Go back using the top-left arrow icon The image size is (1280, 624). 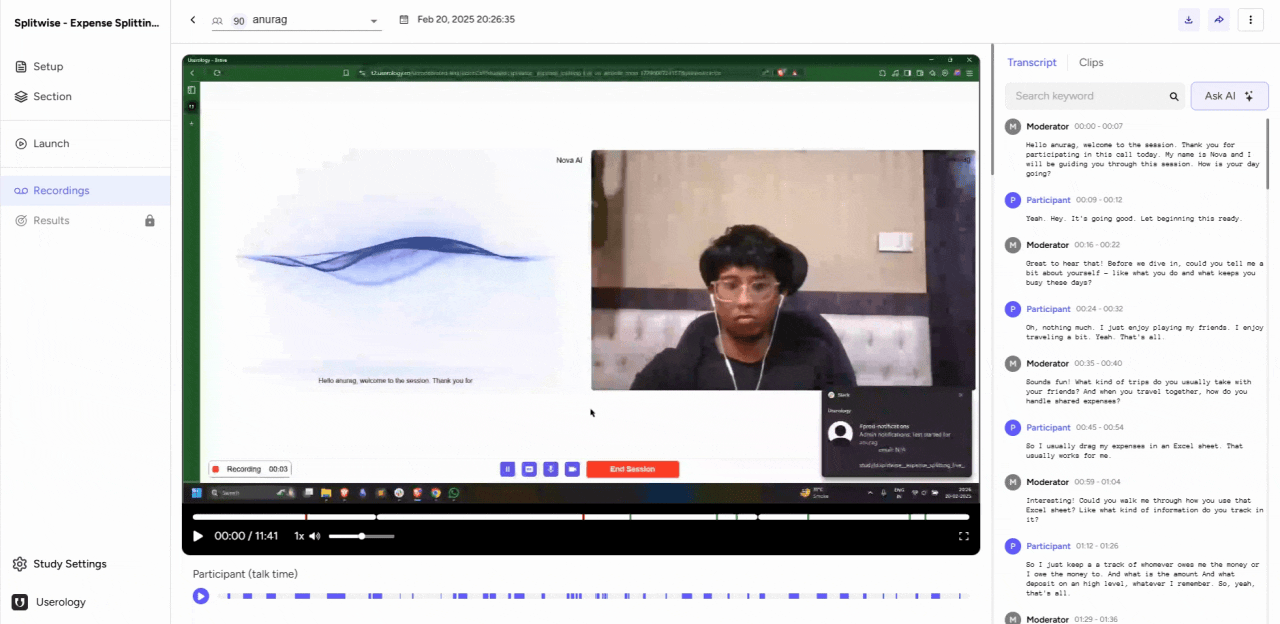pyautogui.click(x=192, y=19)
